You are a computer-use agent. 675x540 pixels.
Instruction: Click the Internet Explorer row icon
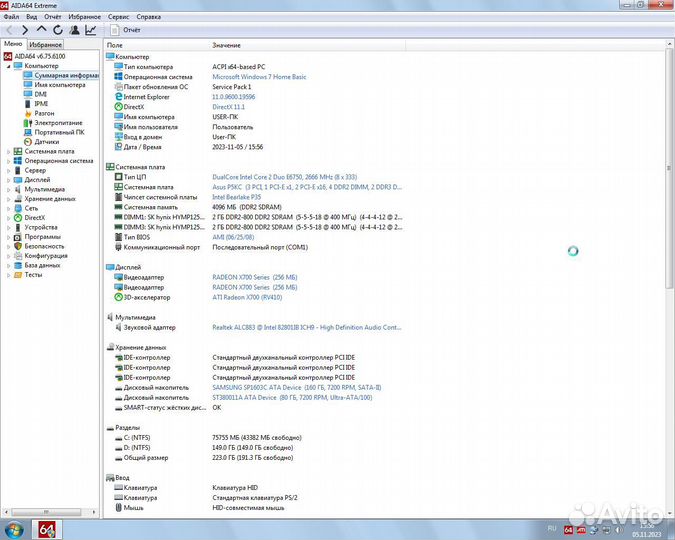click(118, 97)
